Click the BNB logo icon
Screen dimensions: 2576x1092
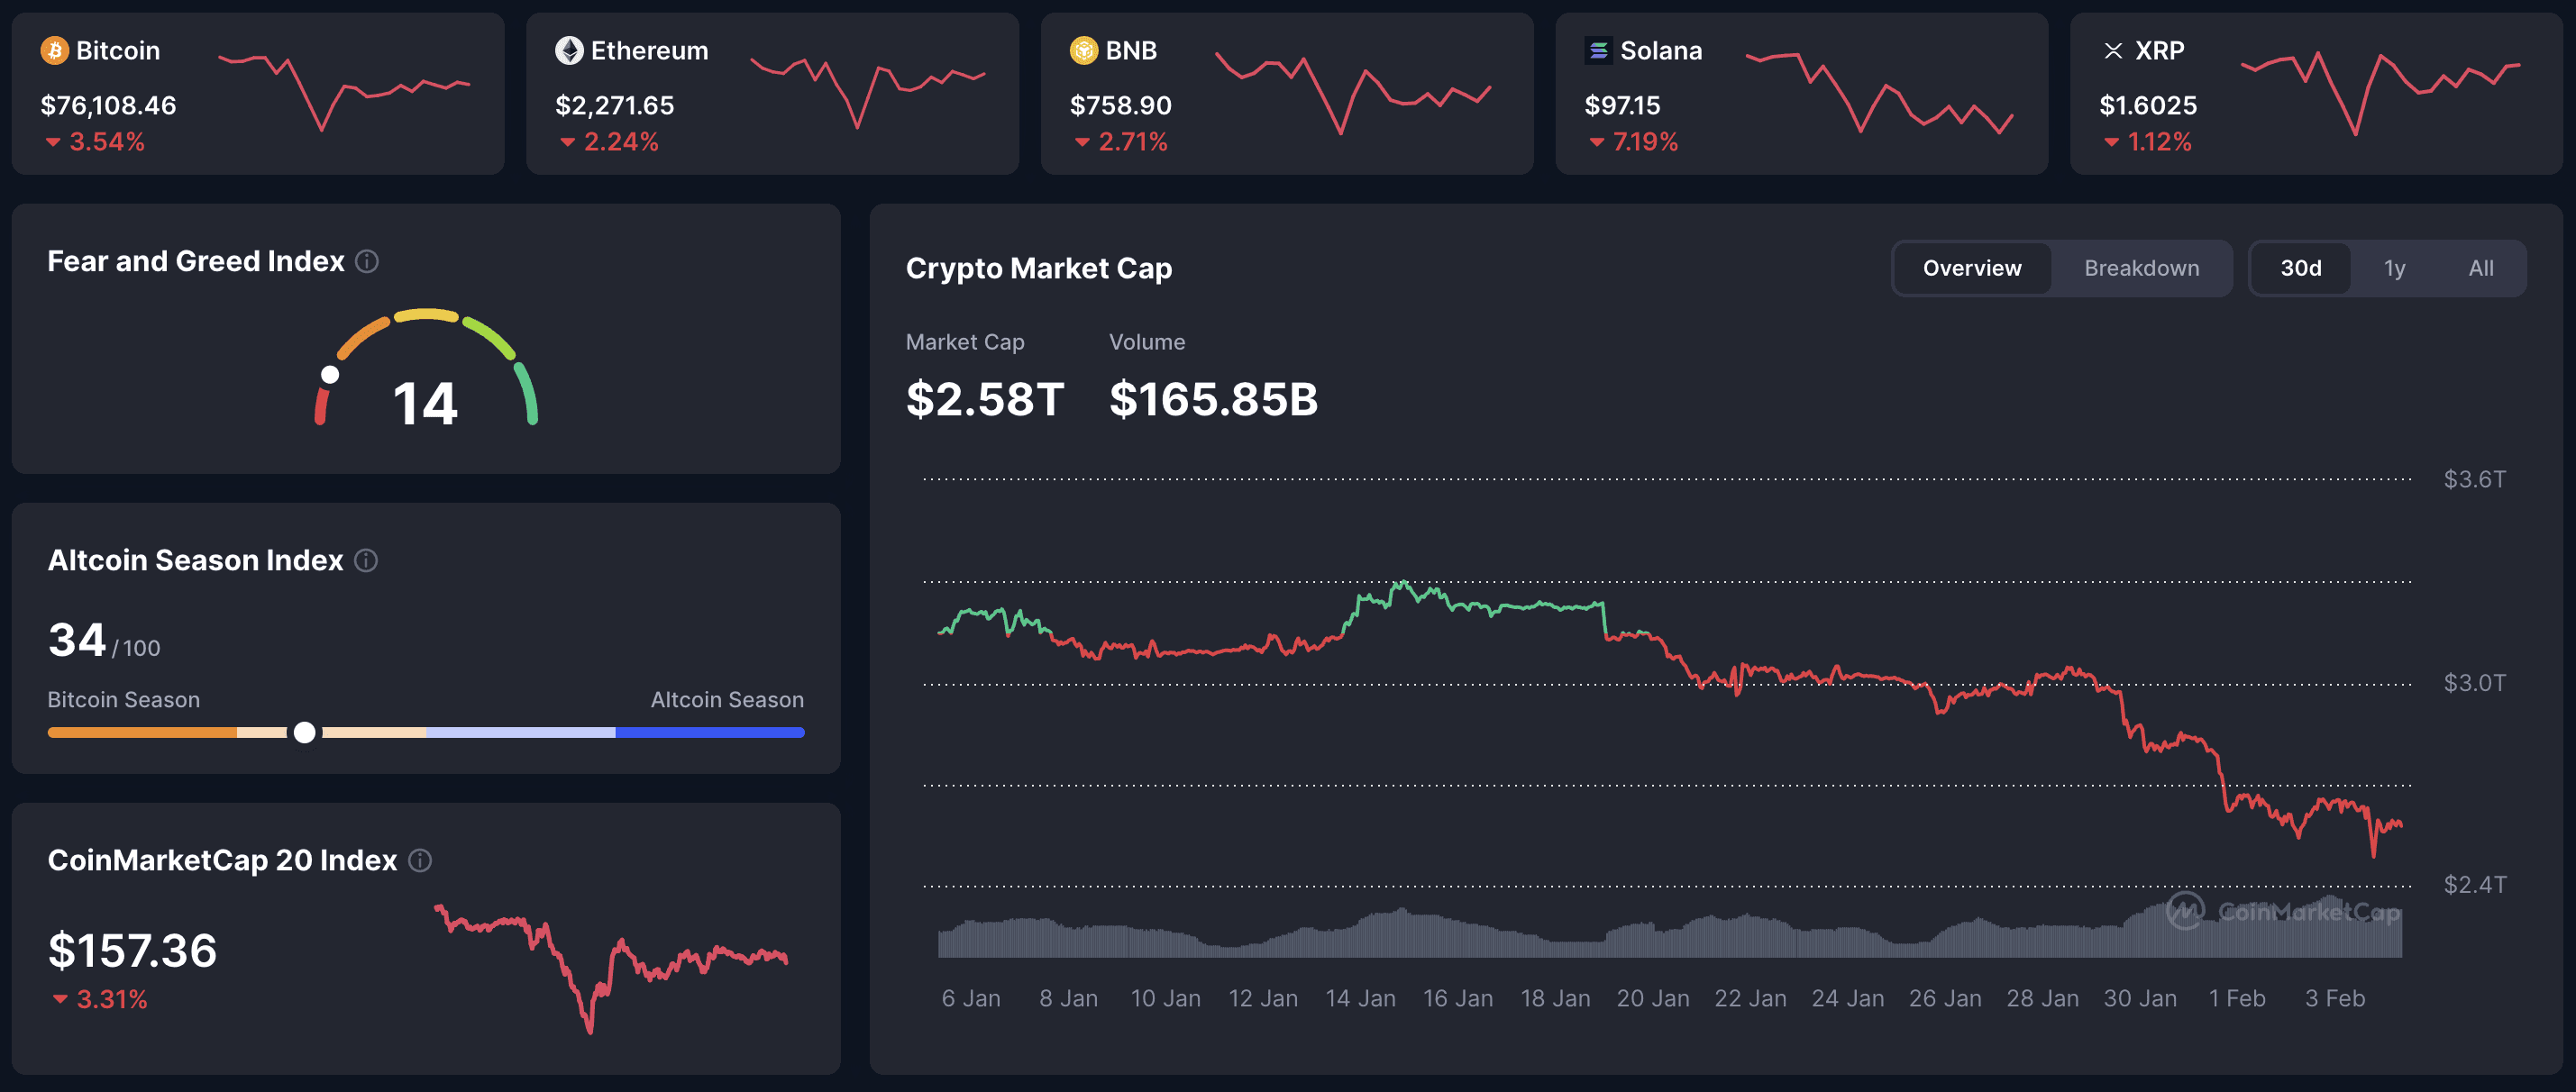coord(1083,50)
